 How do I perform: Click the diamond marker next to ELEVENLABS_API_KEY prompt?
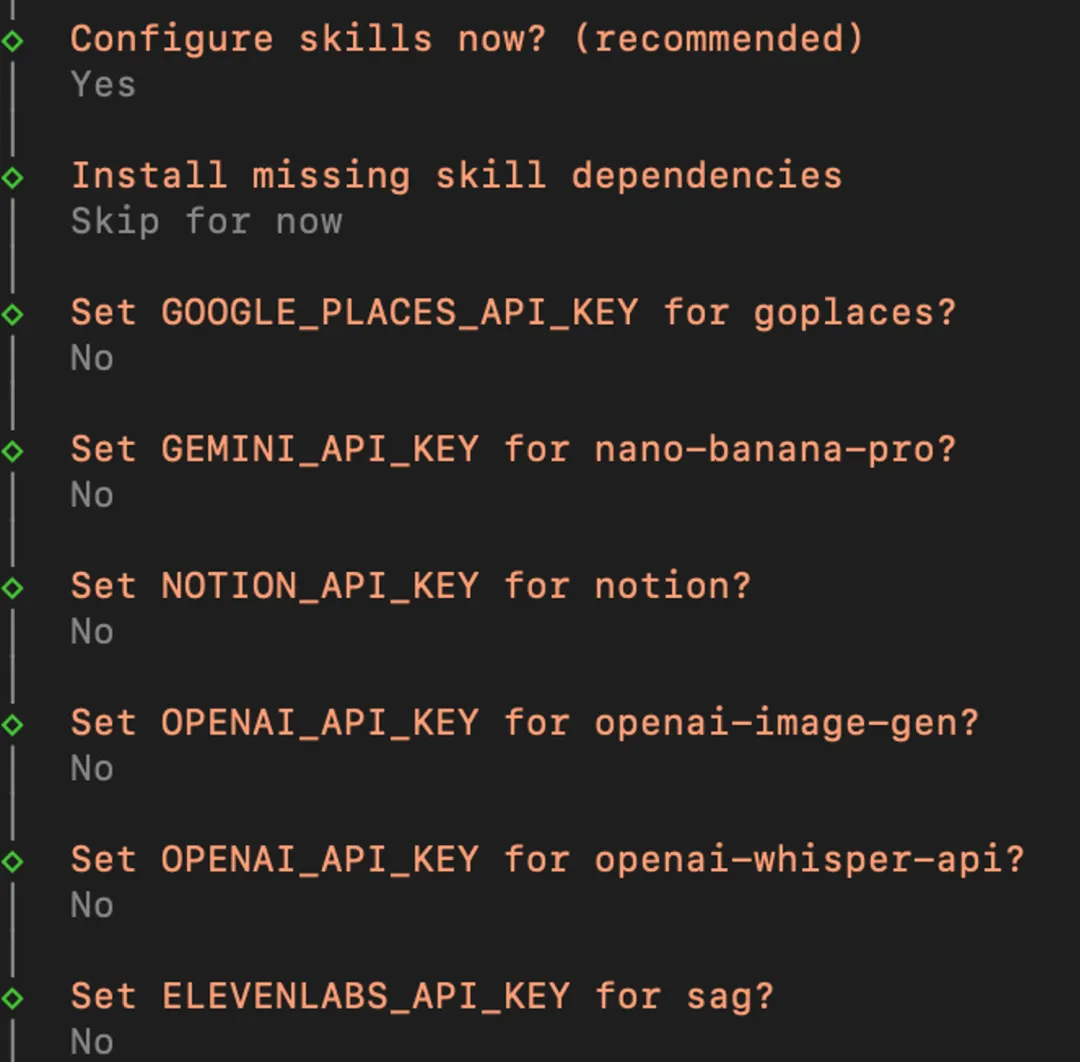point(13,998)
